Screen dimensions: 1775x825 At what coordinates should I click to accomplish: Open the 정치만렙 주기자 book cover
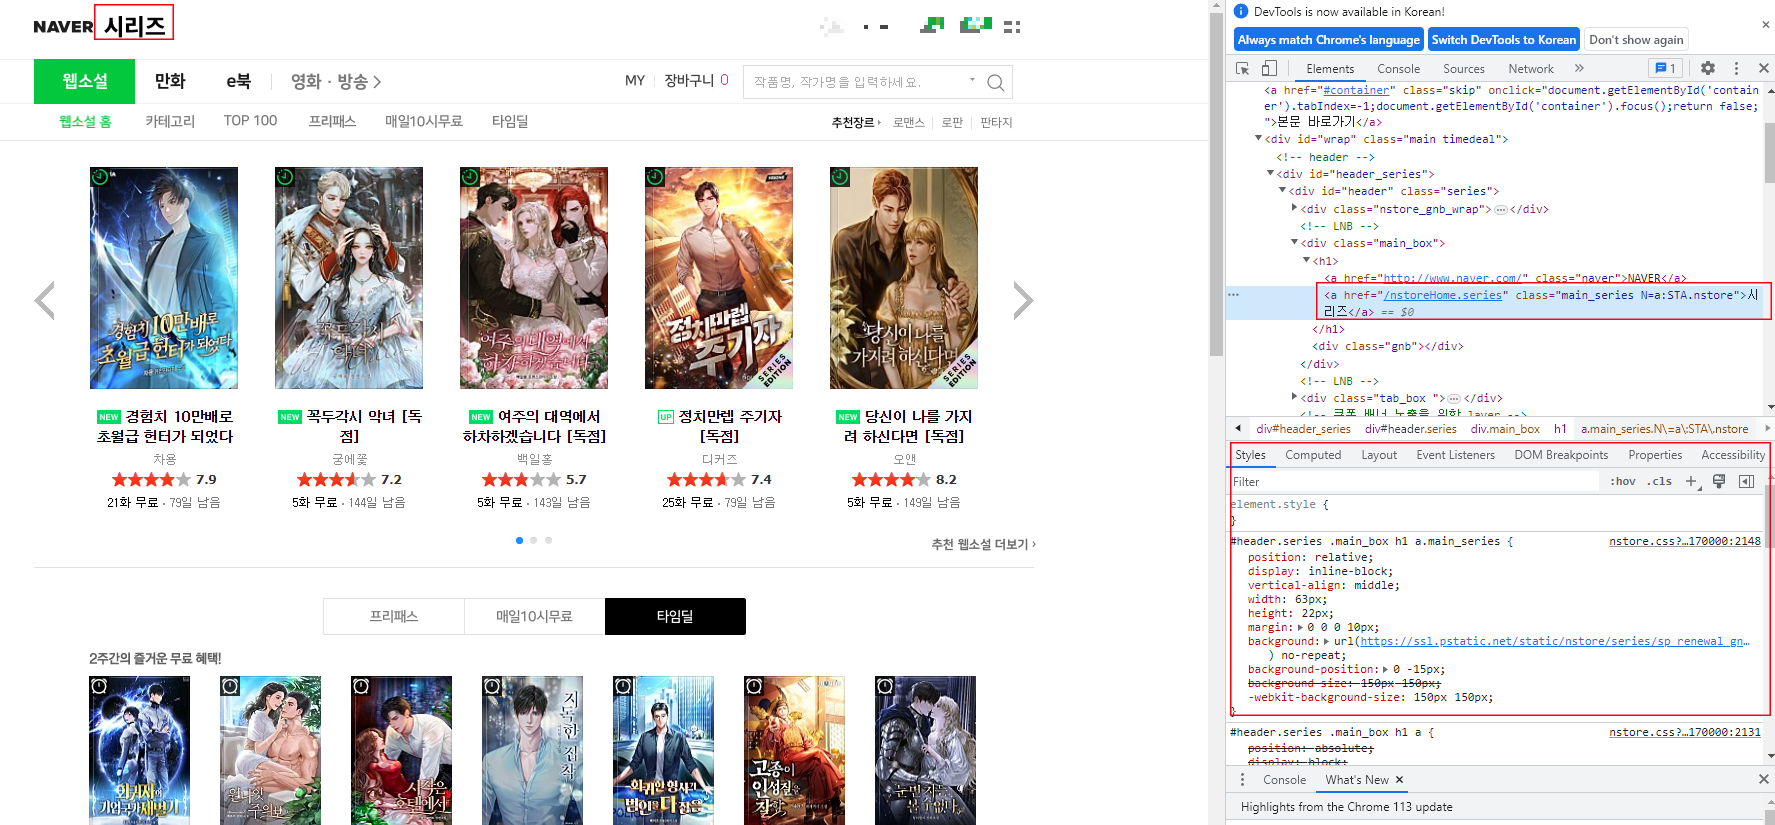719,278
